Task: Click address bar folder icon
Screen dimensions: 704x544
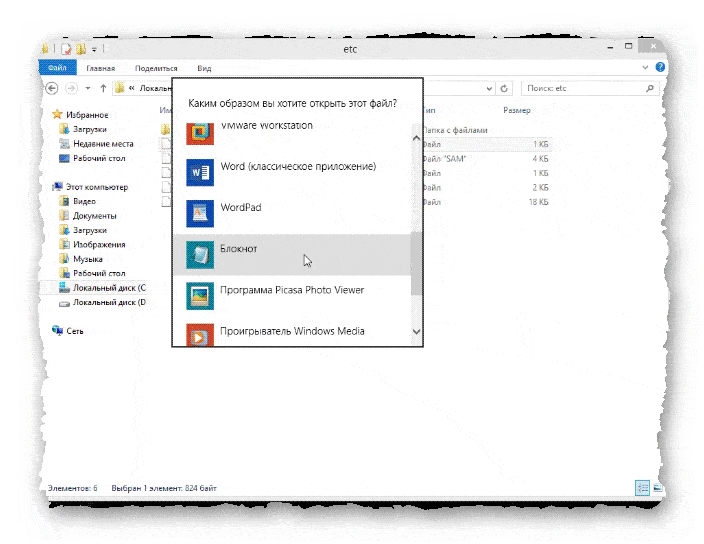Action: point(119,88)
